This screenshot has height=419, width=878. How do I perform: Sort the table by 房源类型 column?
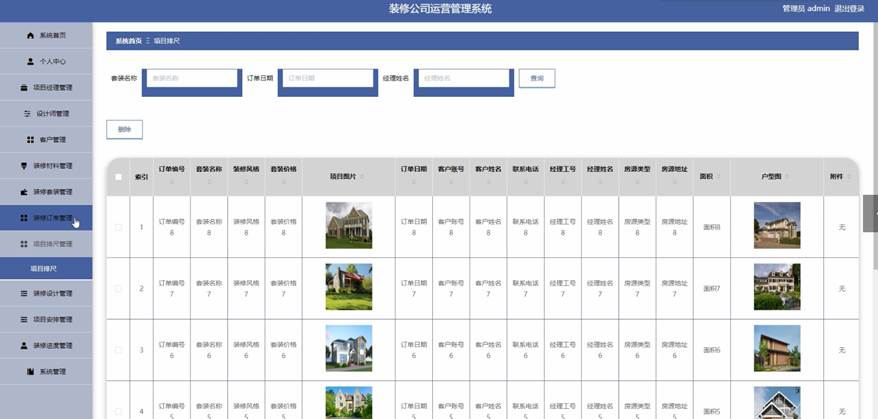pyautogui.click(x=637, y=182)
